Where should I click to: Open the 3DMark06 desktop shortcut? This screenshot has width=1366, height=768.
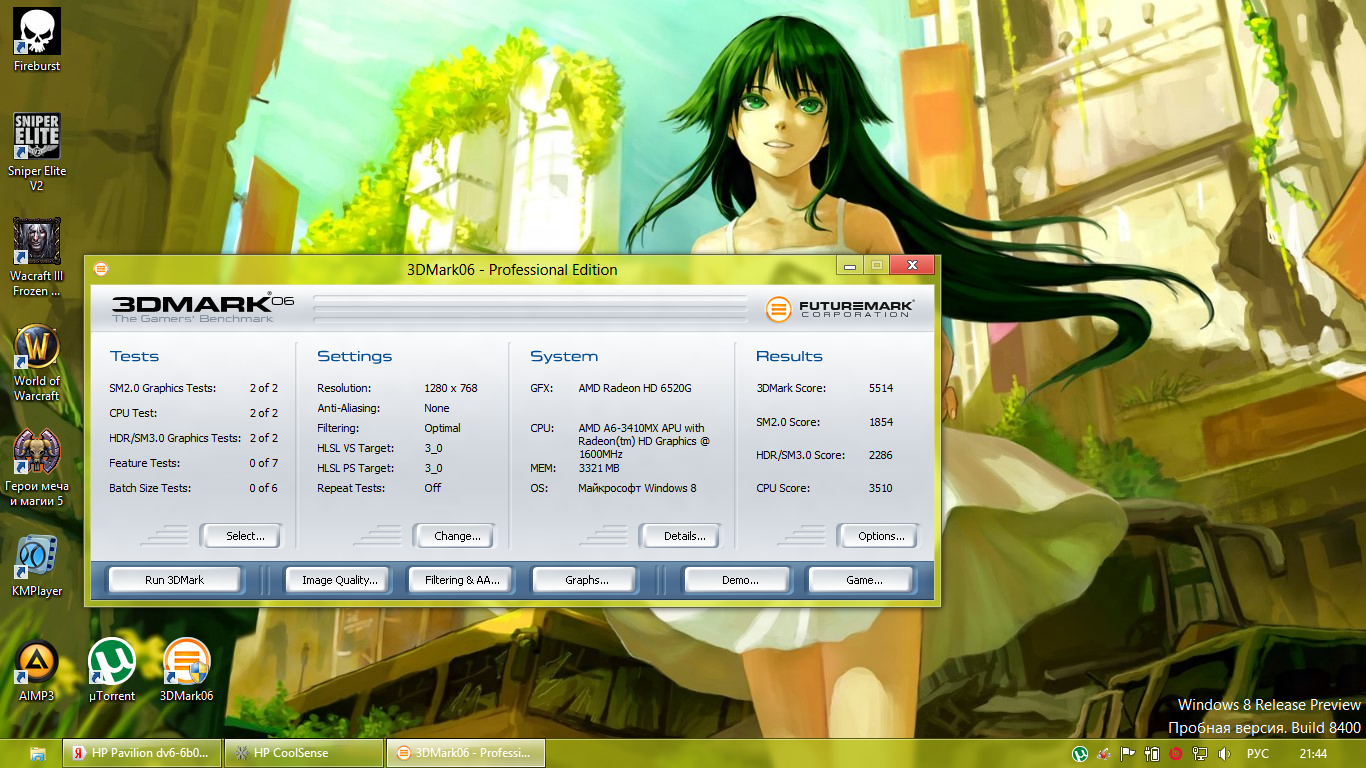tap(187, 670)
